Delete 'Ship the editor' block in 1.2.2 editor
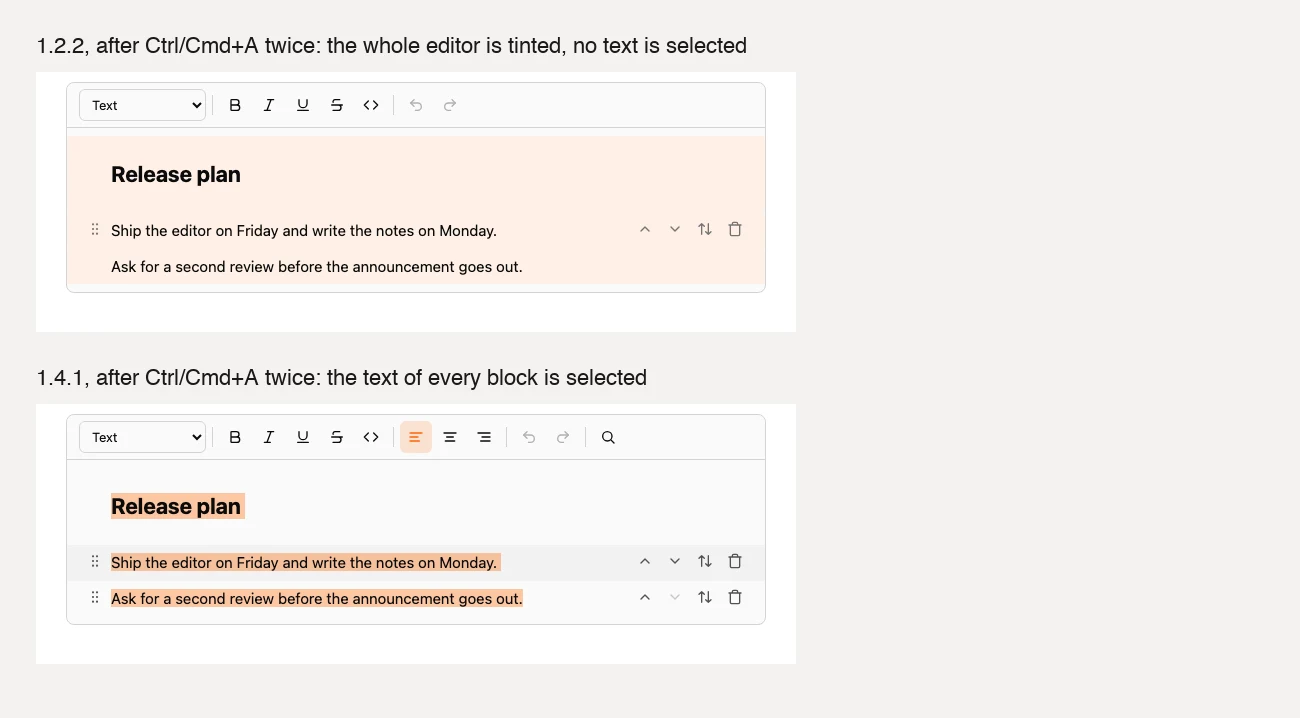The image size is (1300, 718). (x=735, y=229)
